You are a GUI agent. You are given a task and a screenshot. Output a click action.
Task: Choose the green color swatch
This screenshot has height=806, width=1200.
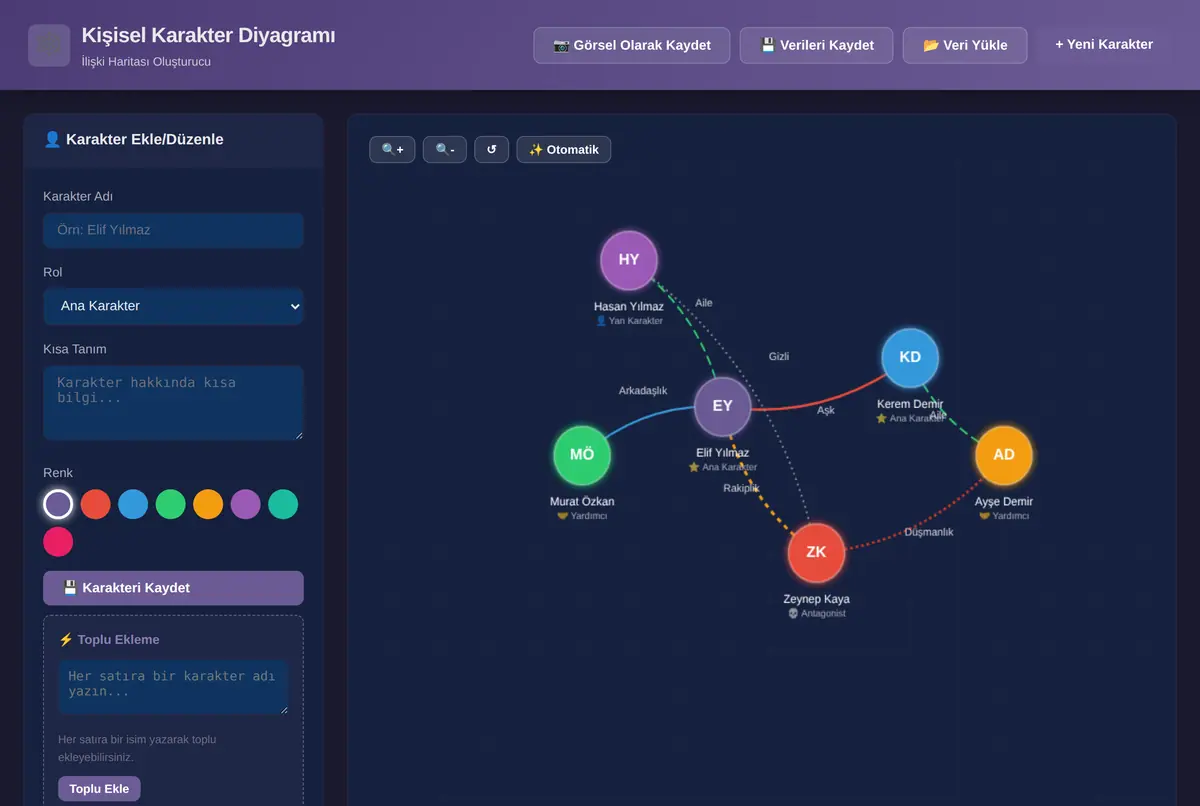pyautogui.click(x=171, y=504)
